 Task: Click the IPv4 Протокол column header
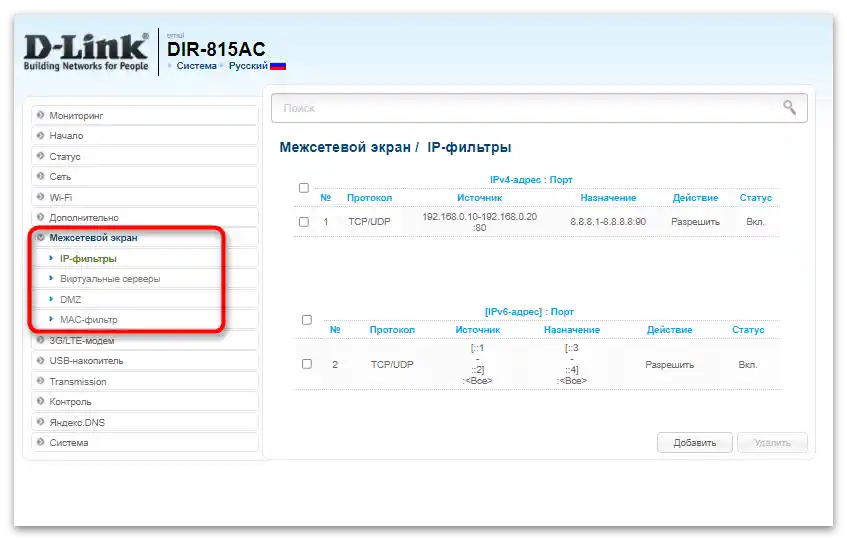coord(369,198)
